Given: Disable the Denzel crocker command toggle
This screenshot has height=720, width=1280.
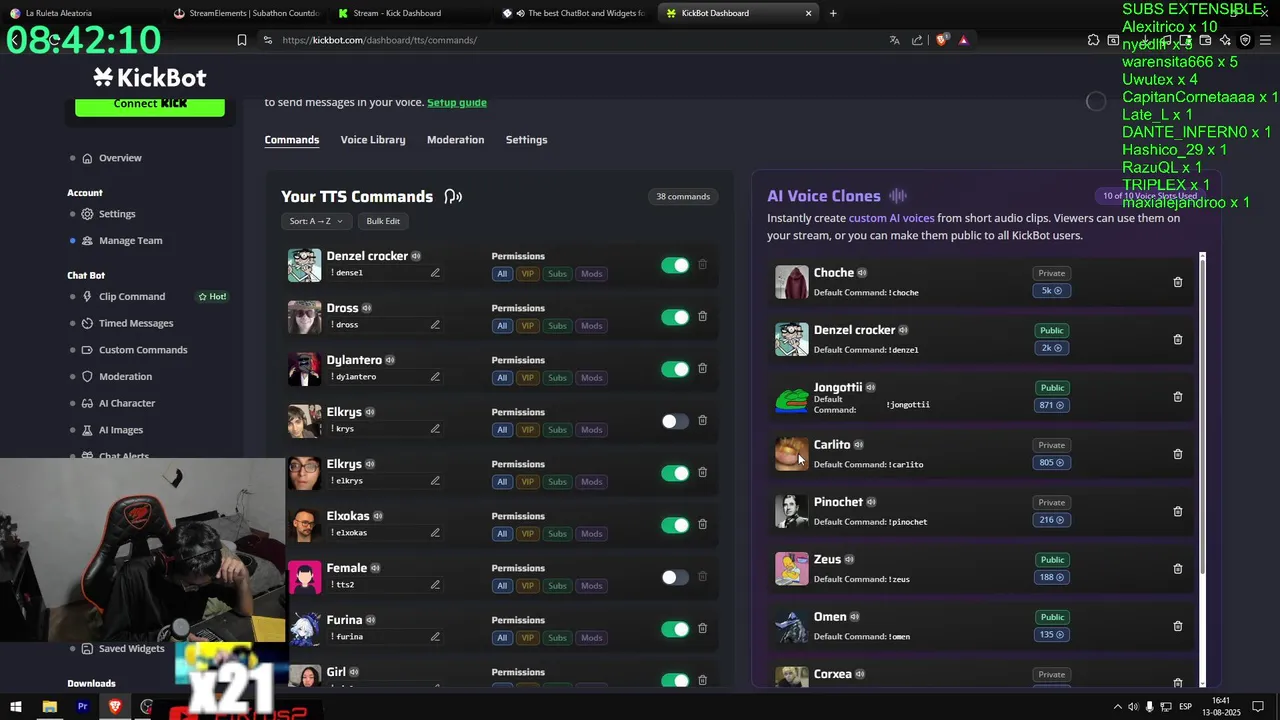Looking at the screenshot, I should click(675, 265).
